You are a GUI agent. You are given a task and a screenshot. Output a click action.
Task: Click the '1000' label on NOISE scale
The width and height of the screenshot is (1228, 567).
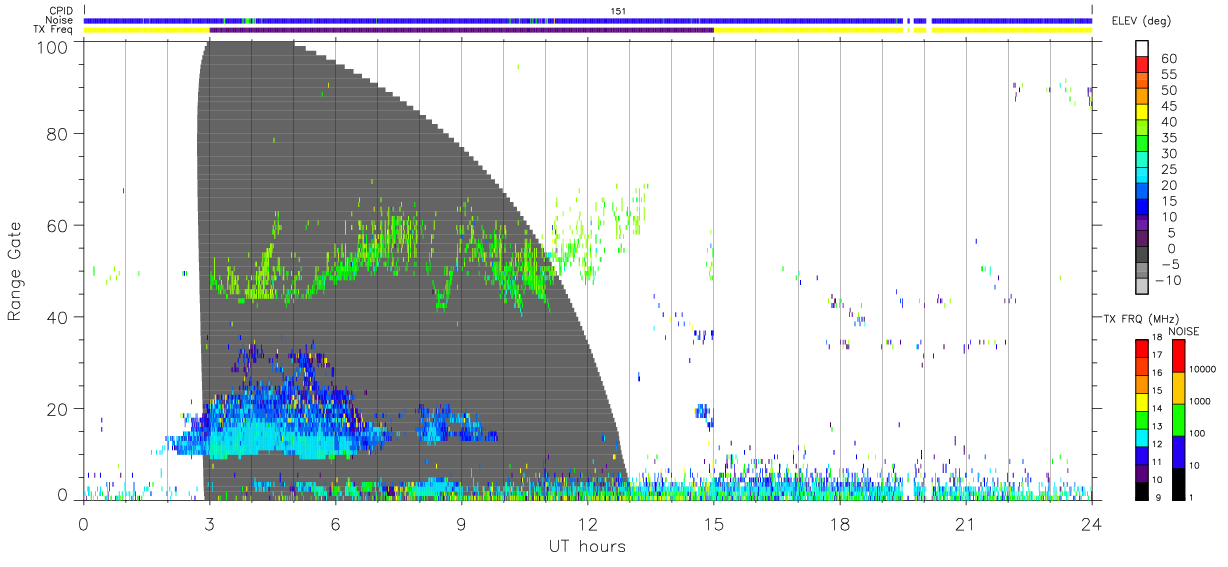click(x=1201, y=401)
